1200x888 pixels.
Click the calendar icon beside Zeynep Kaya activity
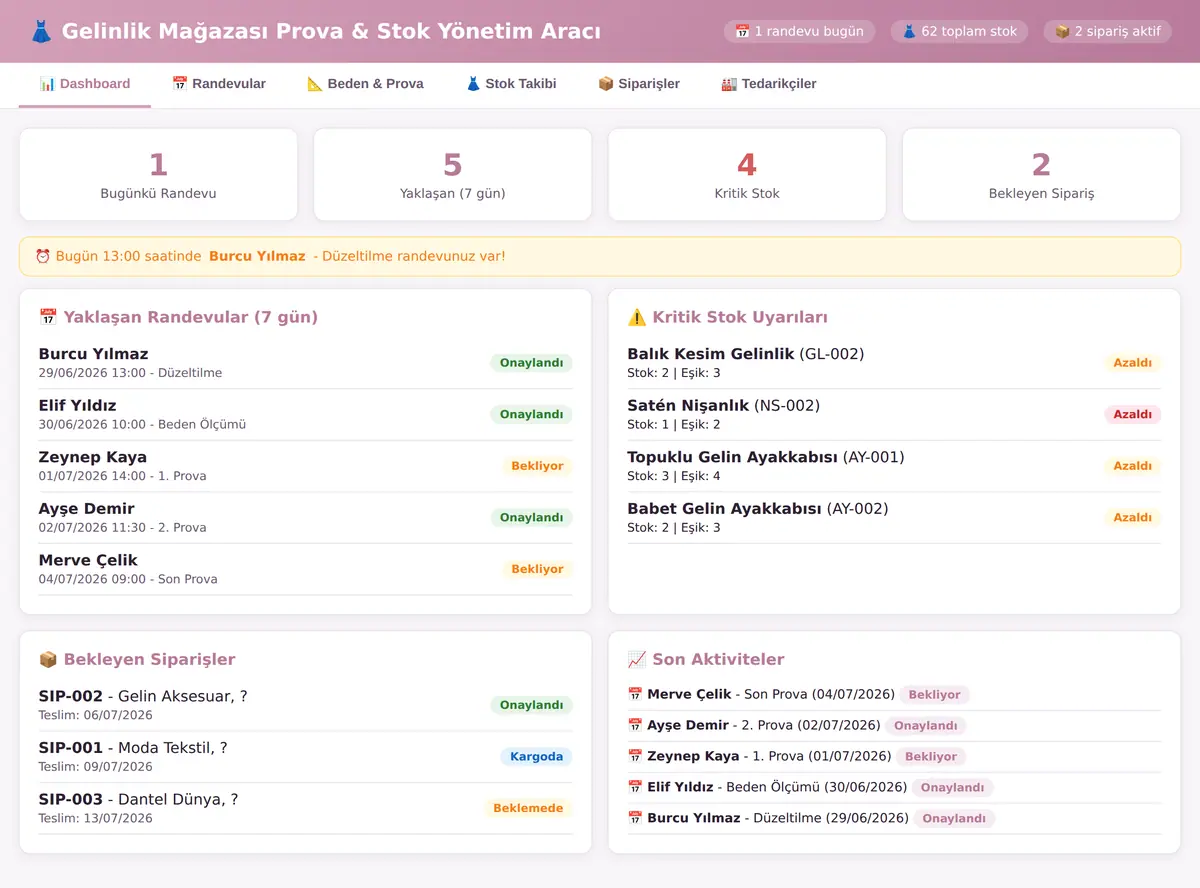point(635,756)
